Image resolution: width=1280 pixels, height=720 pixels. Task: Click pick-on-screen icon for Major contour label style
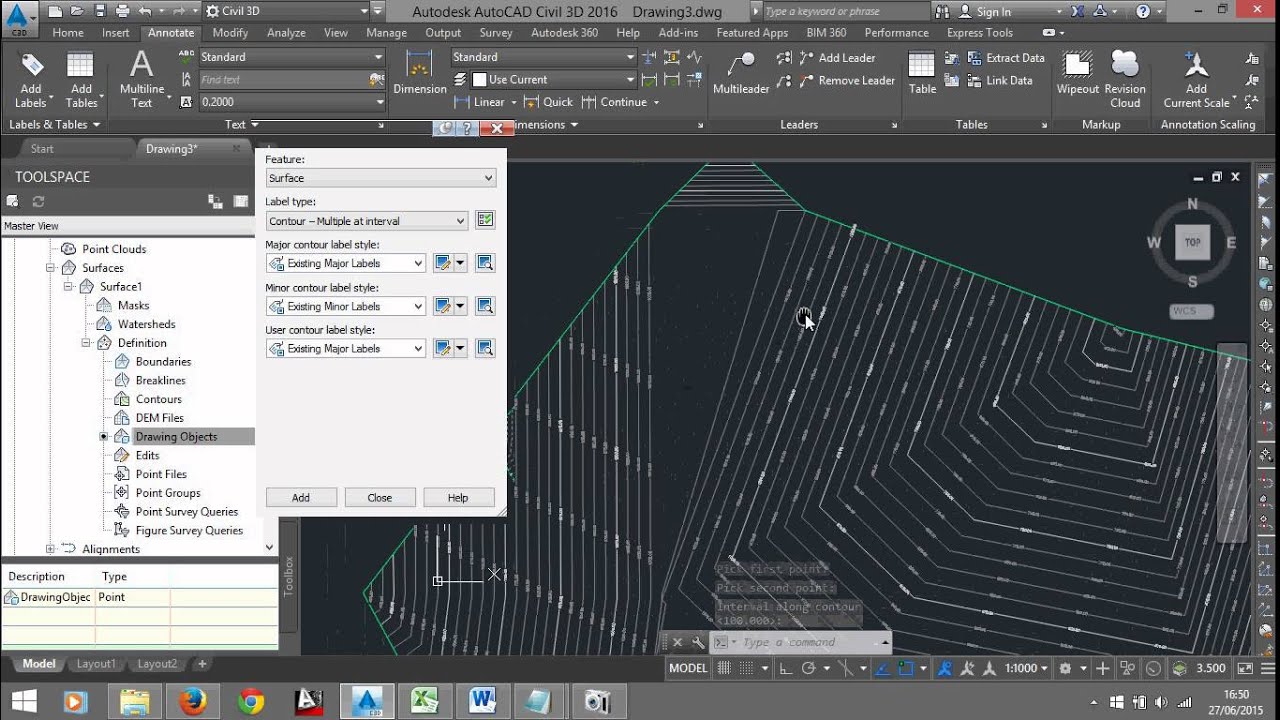click(485, 263)
